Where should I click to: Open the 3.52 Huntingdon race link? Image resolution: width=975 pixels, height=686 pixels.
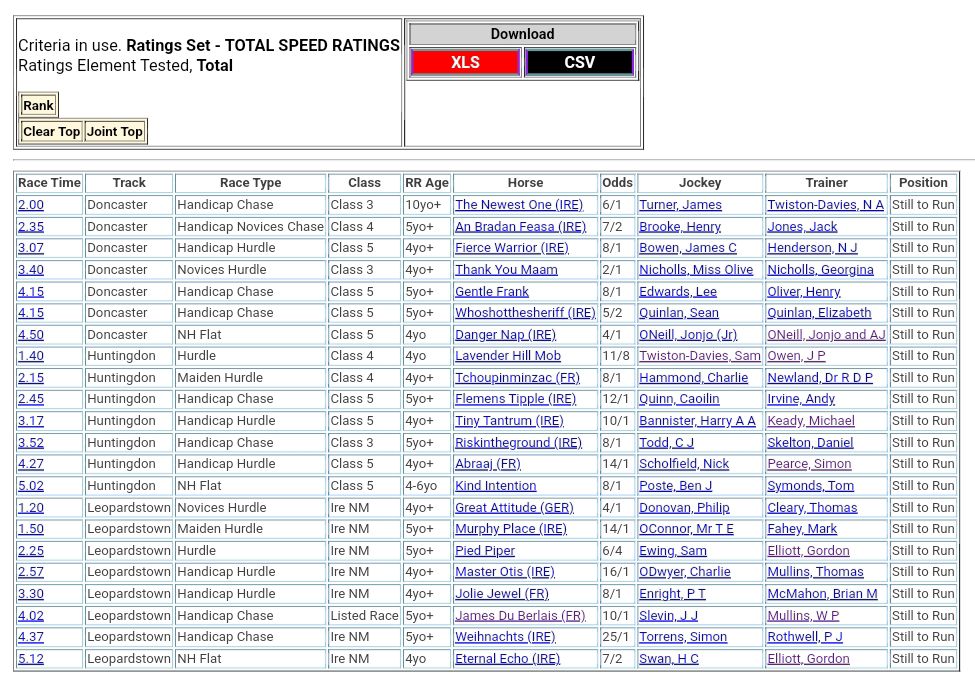(31, 443)
